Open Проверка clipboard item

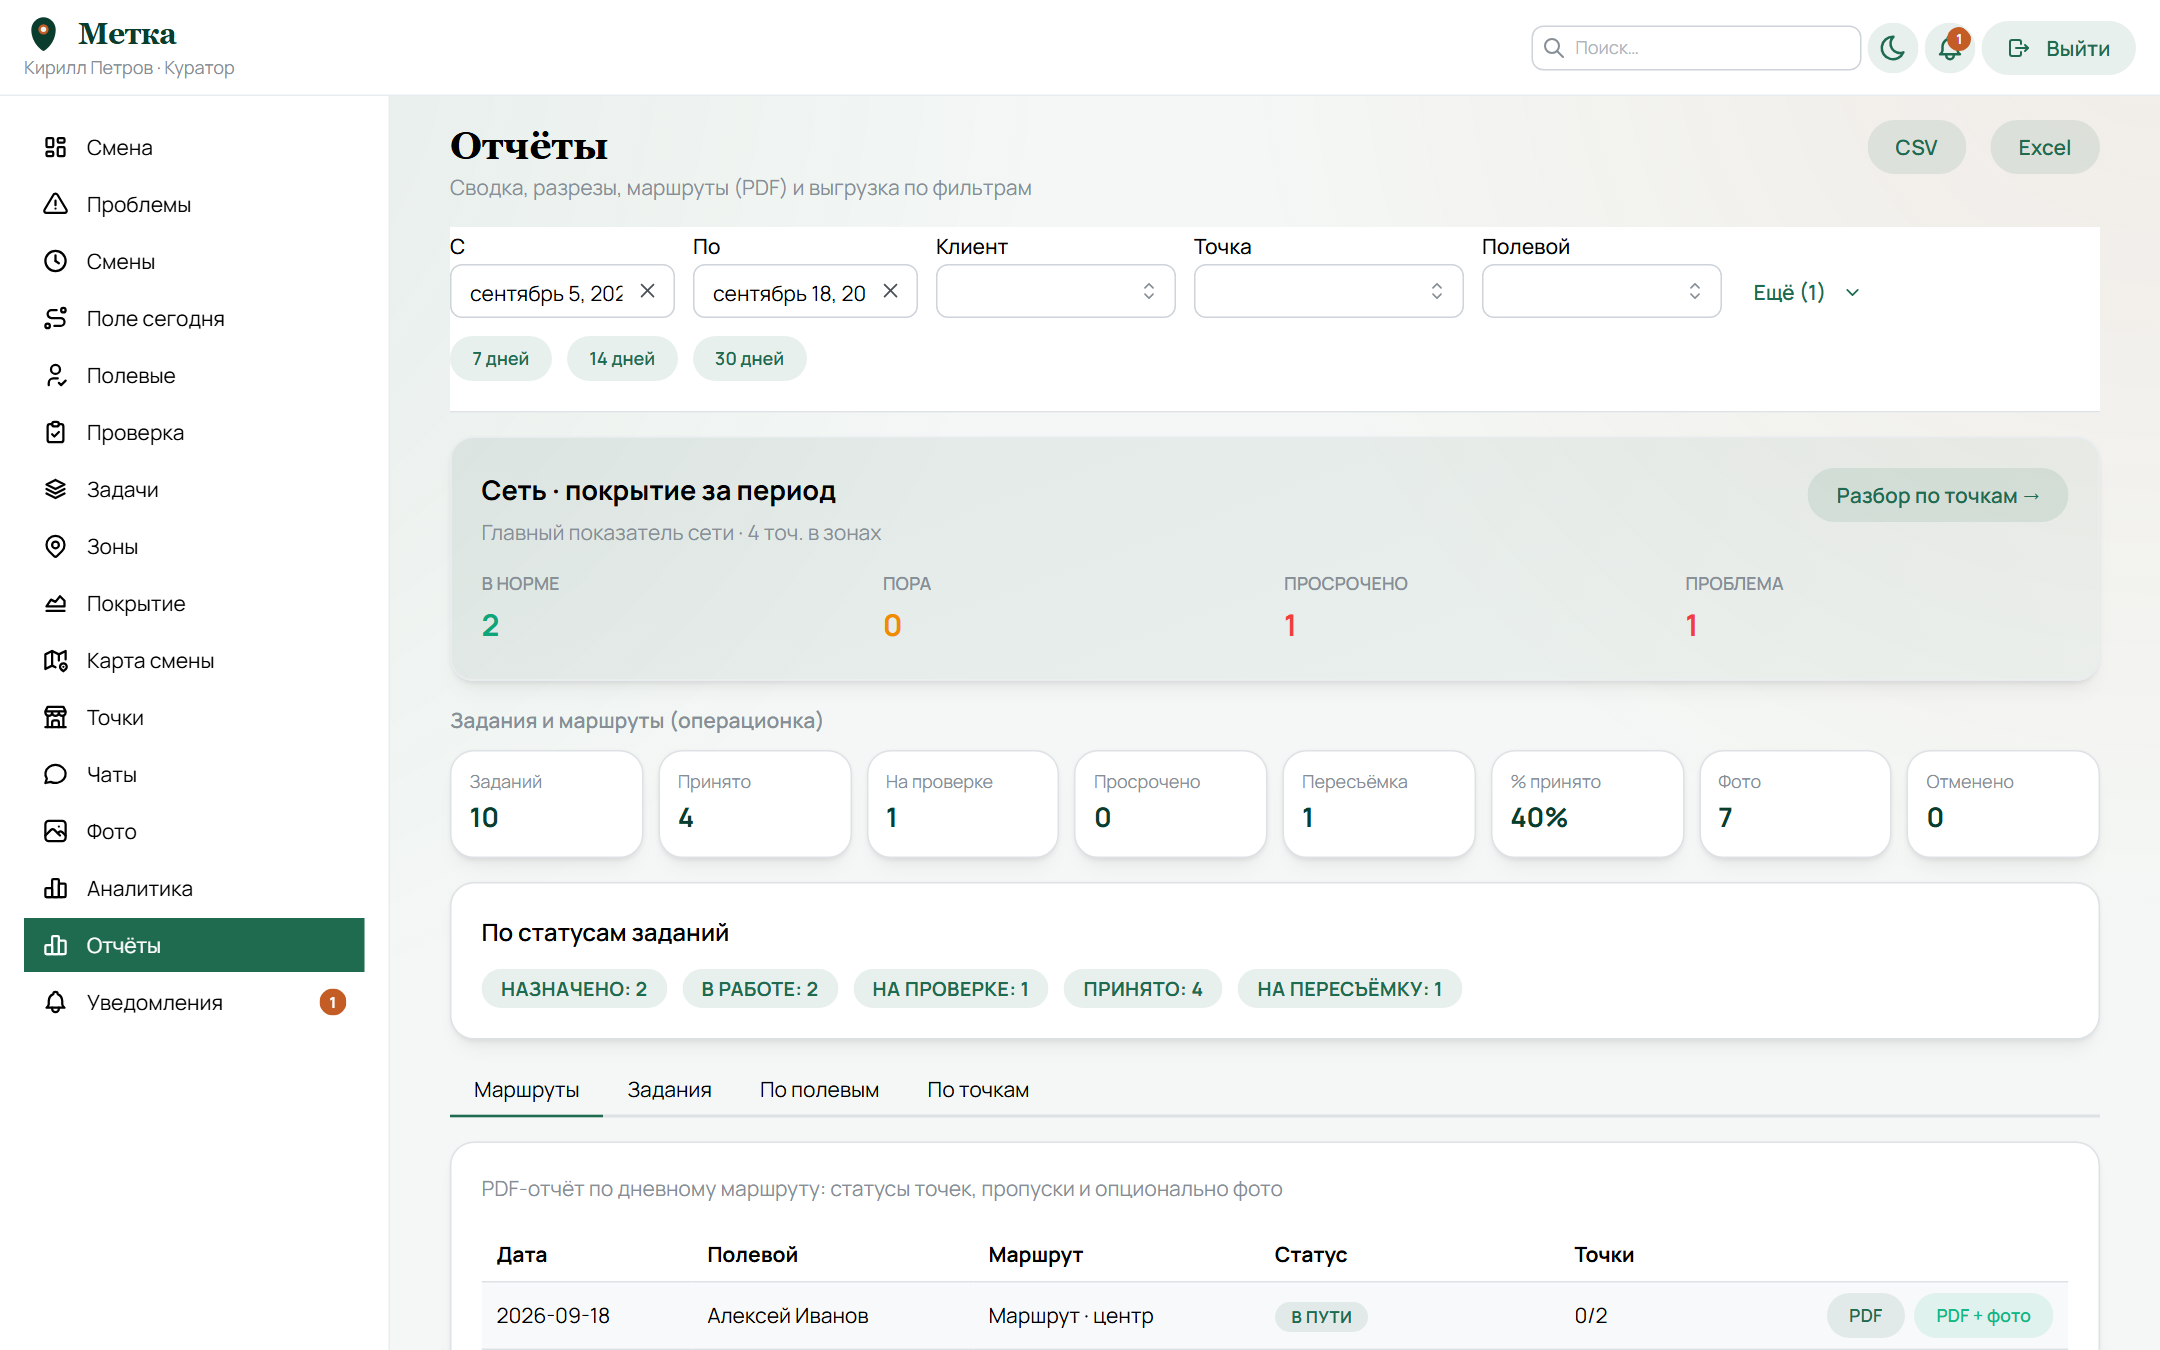(x=194, y=433)
